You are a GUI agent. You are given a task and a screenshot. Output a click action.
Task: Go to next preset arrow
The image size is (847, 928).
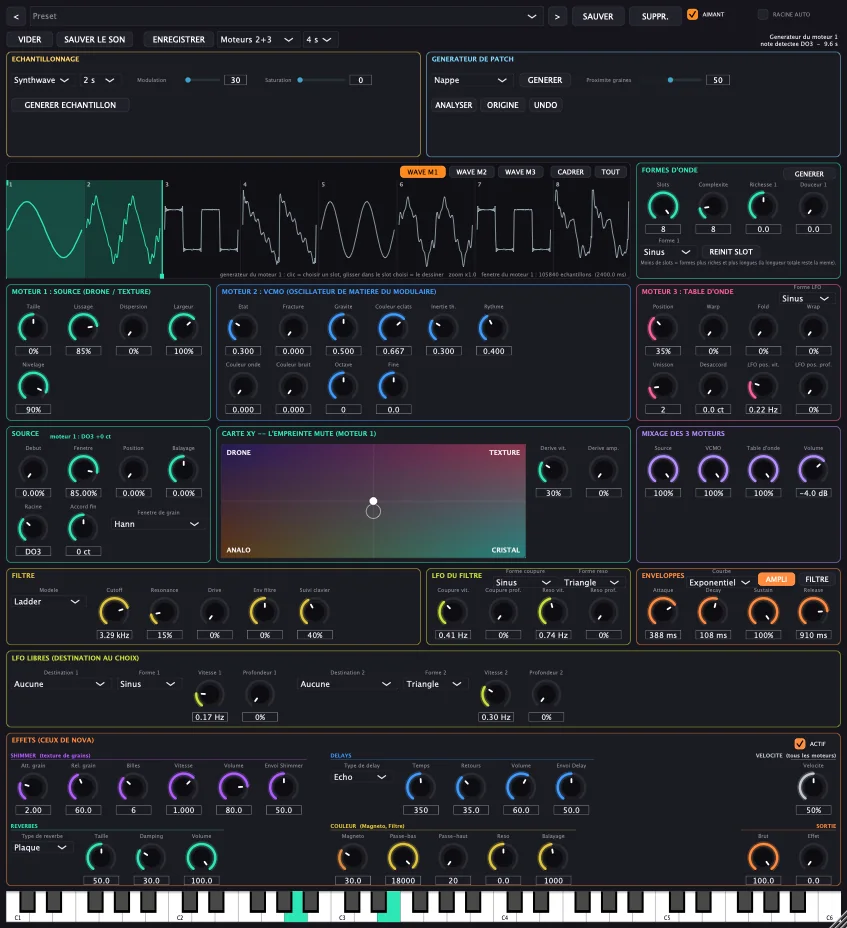click(557, 17)
